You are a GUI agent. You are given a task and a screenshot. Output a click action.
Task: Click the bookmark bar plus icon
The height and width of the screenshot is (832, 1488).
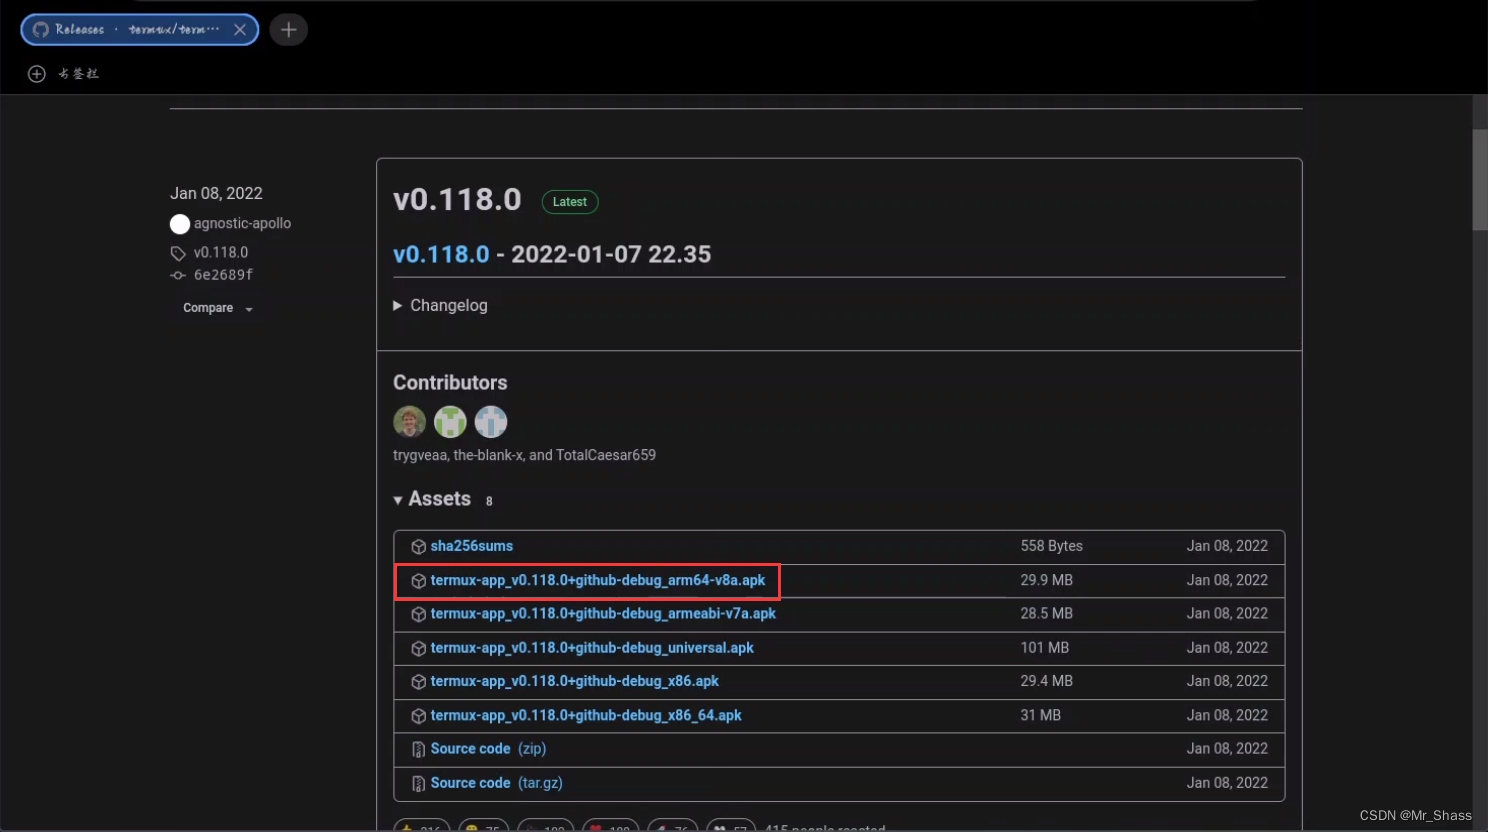[37, 74]
